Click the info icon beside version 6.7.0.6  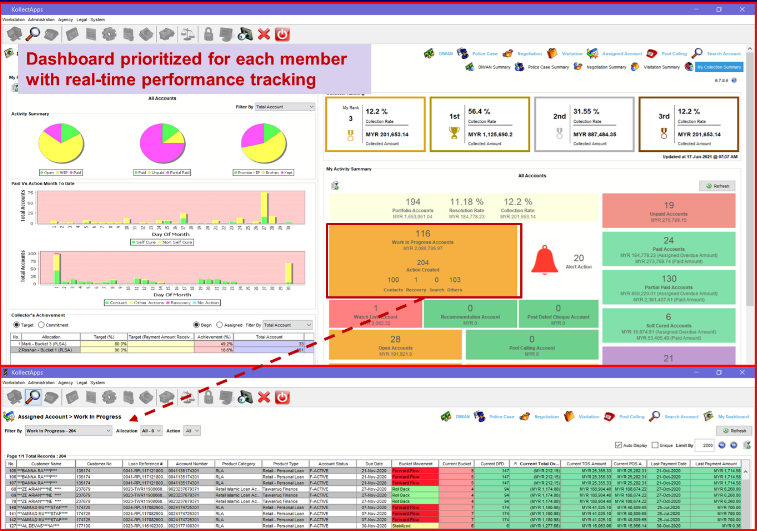[x=734, y=81]
